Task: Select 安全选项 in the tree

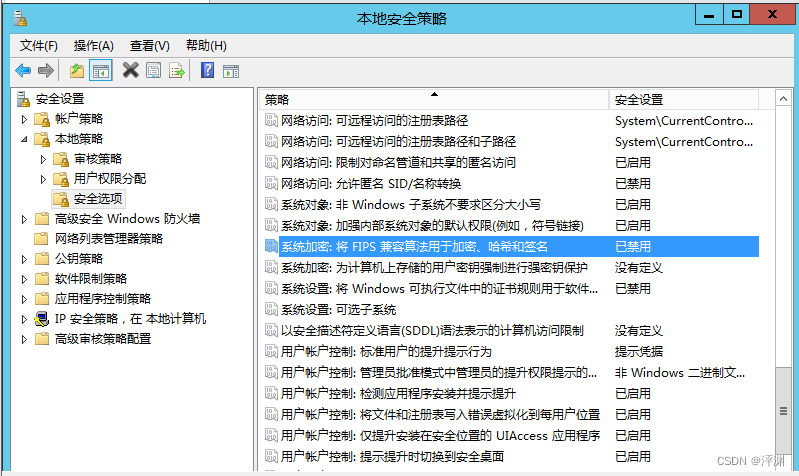Action: click(98, 199)
